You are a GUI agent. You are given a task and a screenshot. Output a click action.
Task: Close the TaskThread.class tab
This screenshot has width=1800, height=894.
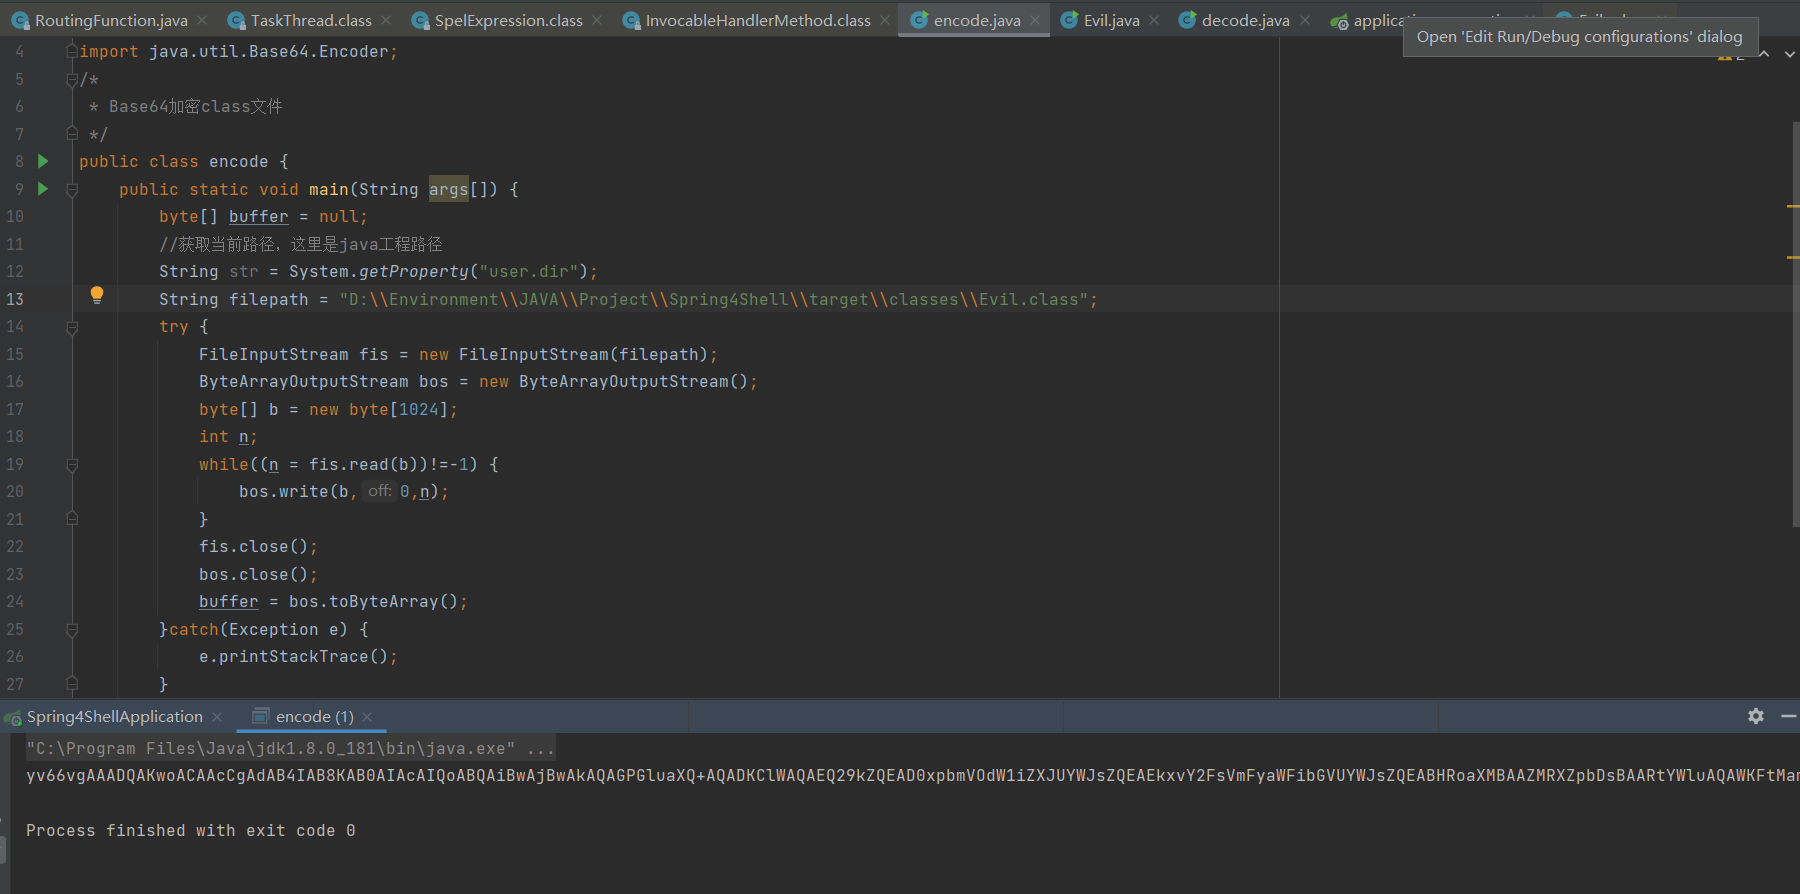pyautogui.click(x=387, y=20)
